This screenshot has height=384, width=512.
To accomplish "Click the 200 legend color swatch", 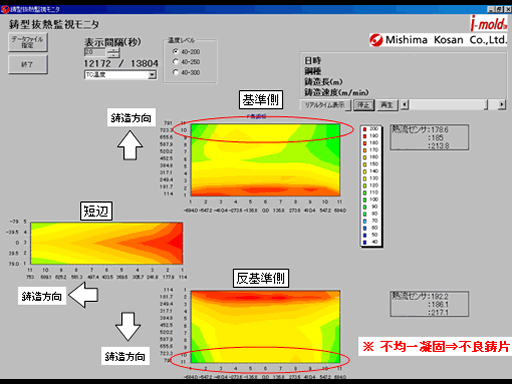I will [365, 129].
